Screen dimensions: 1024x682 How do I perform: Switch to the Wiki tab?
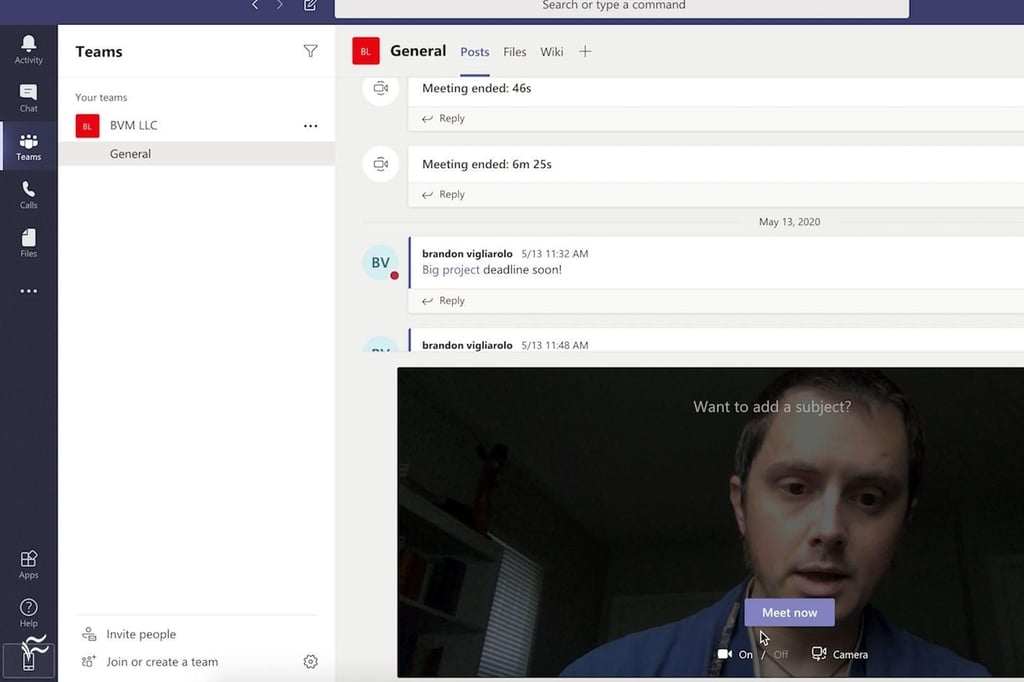pyautogui.click(x=552, y=52)
